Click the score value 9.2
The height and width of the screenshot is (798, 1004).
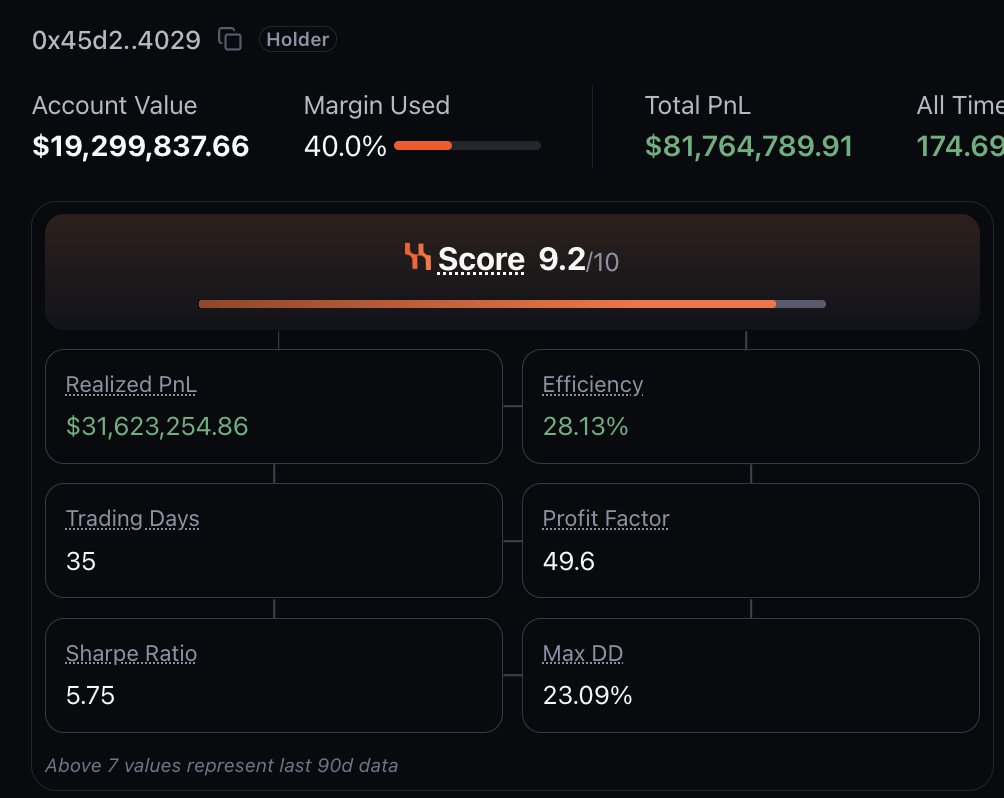coord(562,259)
